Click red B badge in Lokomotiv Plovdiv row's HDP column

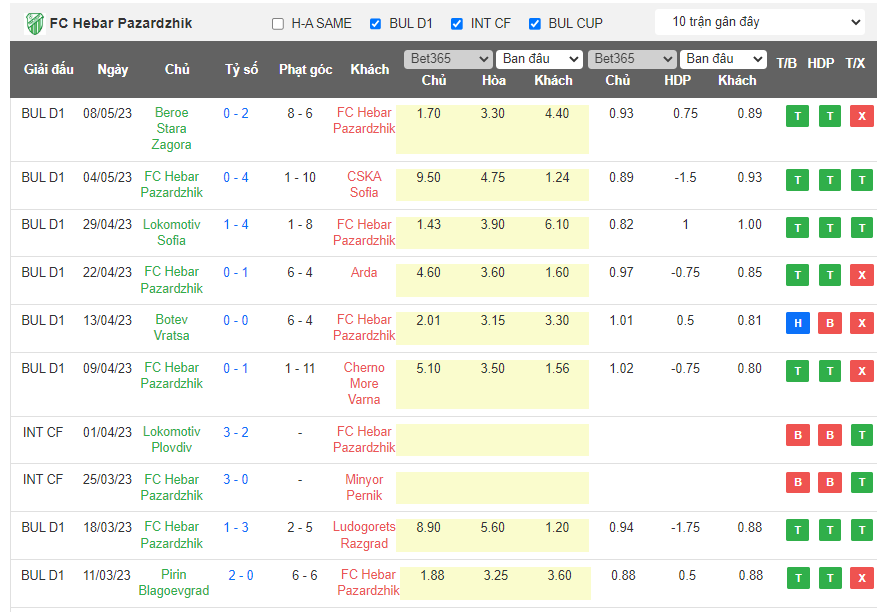point(829,435)
